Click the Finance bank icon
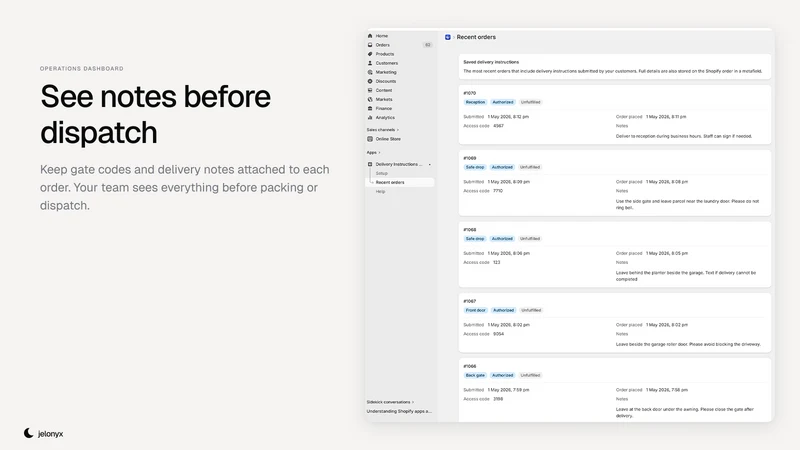The image size is (800, 450). pyautogui.click(x=370, y=109)
